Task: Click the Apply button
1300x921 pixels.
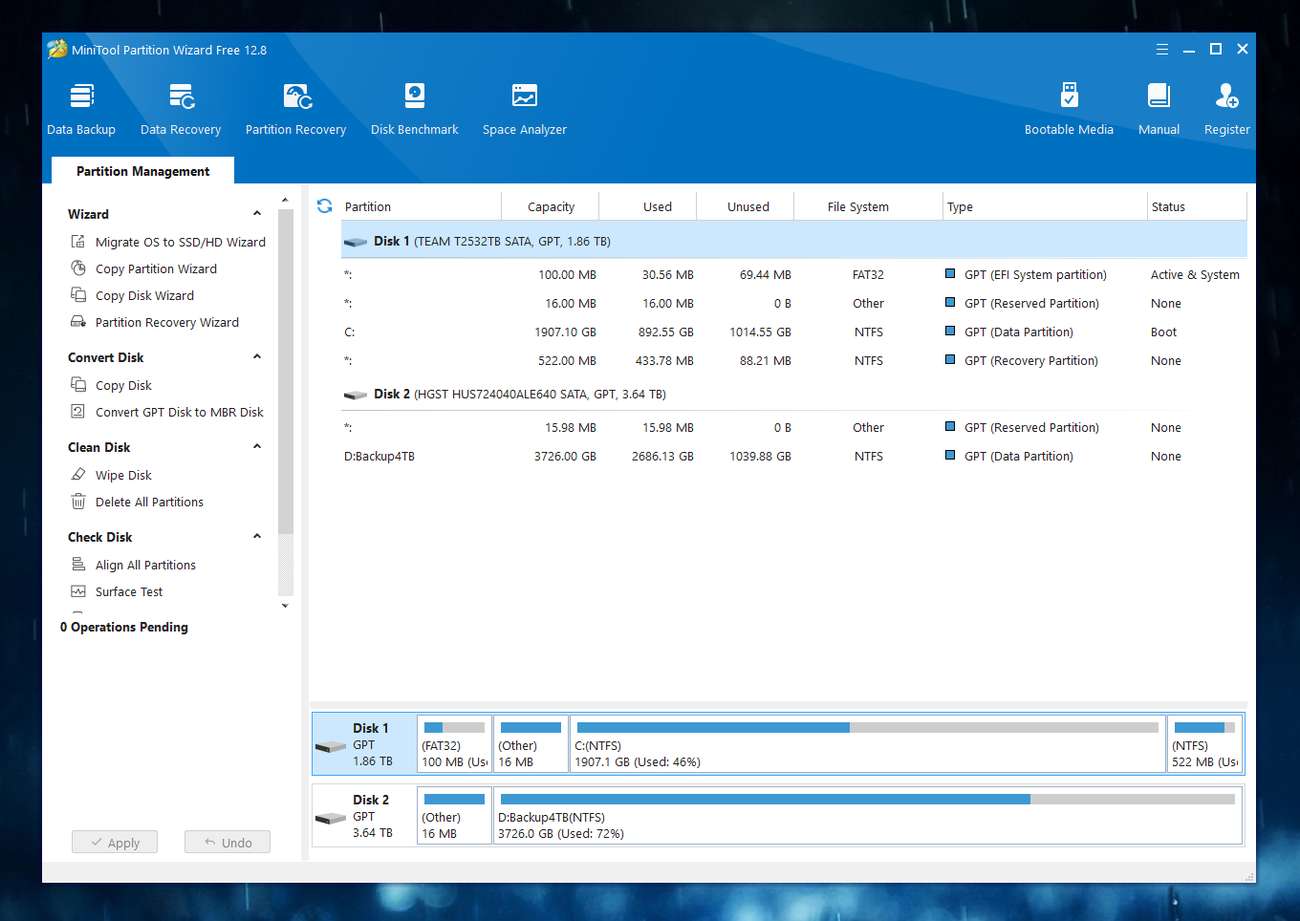Action: [114, 842]
